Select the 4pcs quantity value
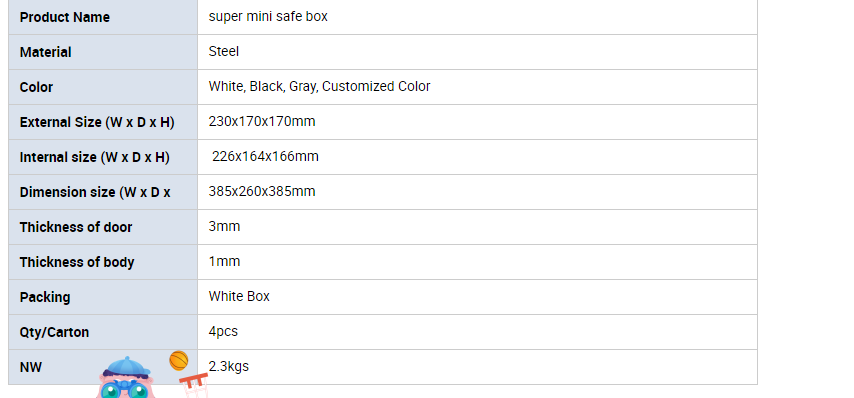 pyautogui.click(x=223, y=332)
